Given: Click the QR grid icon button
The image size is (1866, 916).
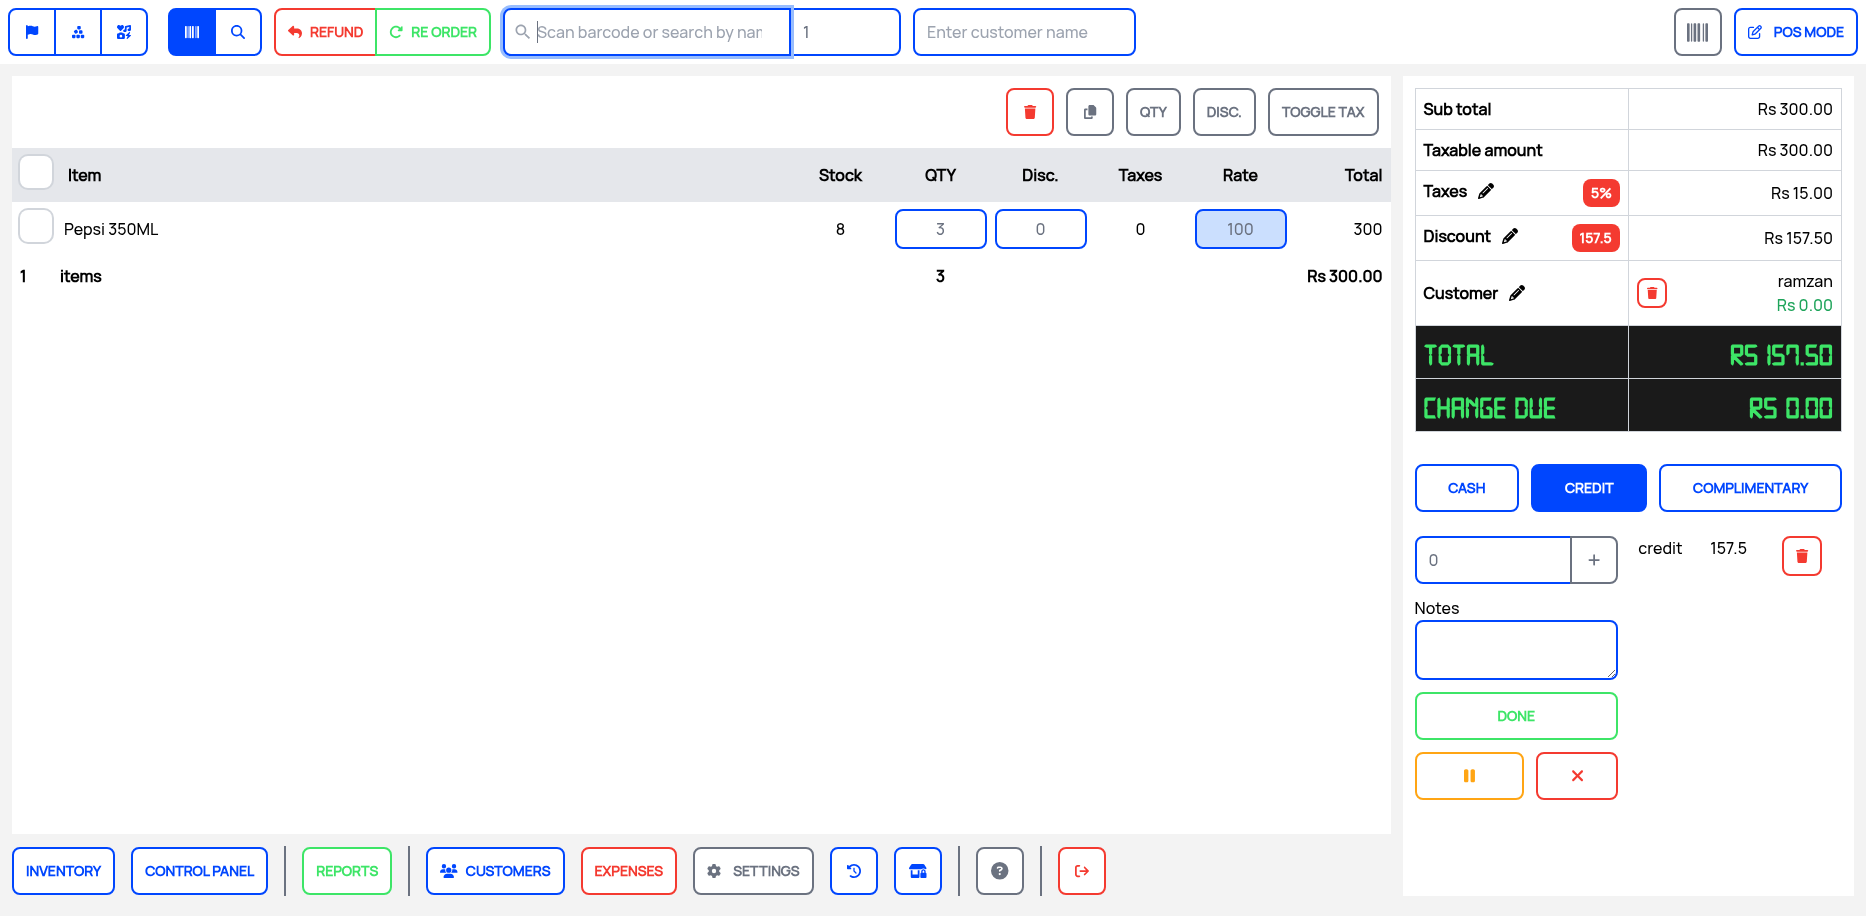Looking at the screenshot, I should coord(124,32).
